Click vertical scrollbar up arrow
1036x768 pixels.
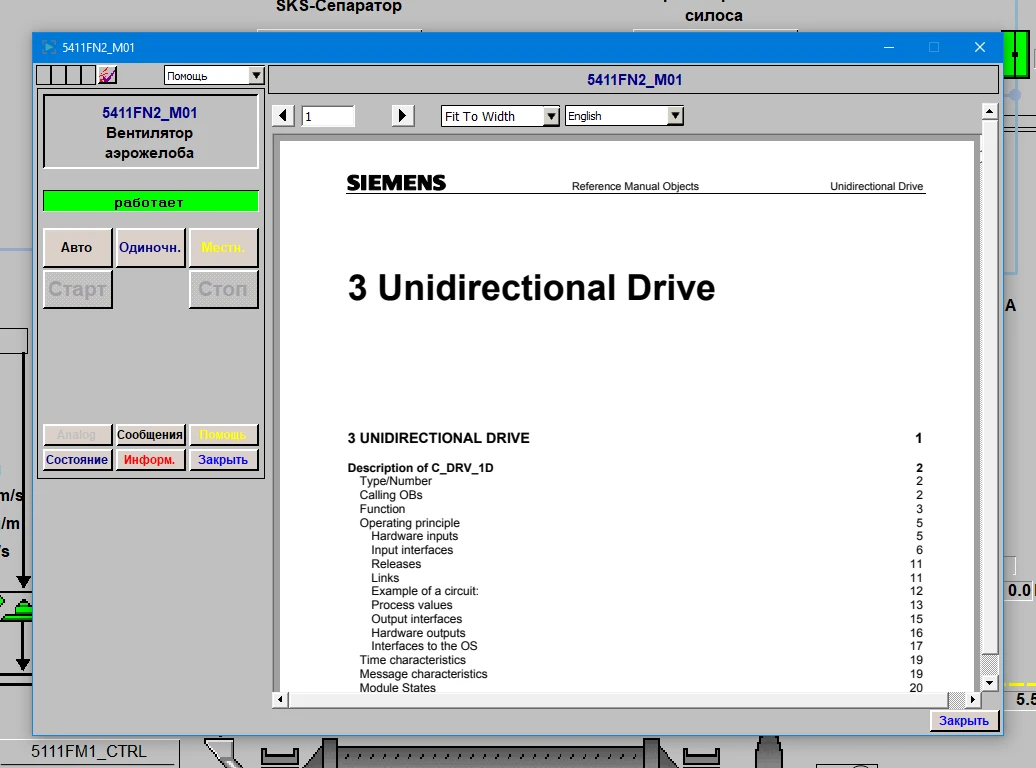pos(989,111)
